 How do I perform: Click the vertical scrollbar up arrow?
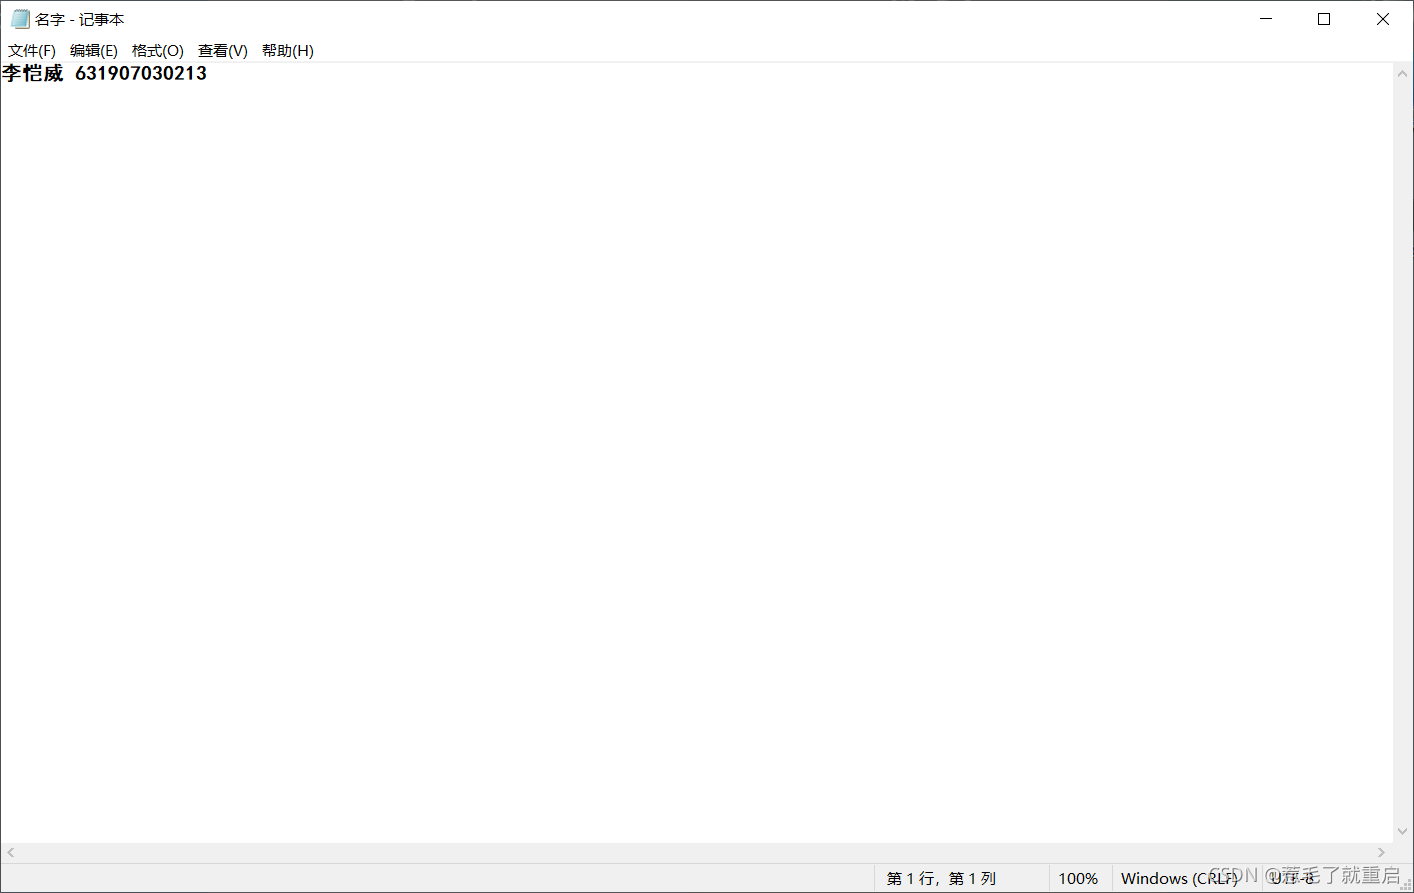[1402, 74]
